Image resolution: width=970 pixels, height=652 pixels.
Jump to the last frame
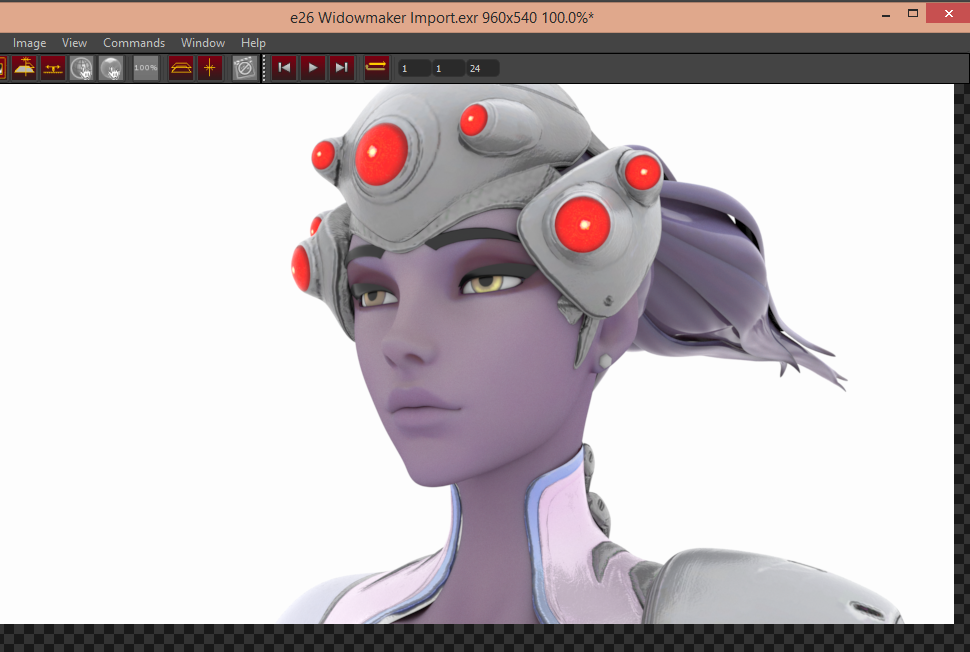click(x=341, y=67)
